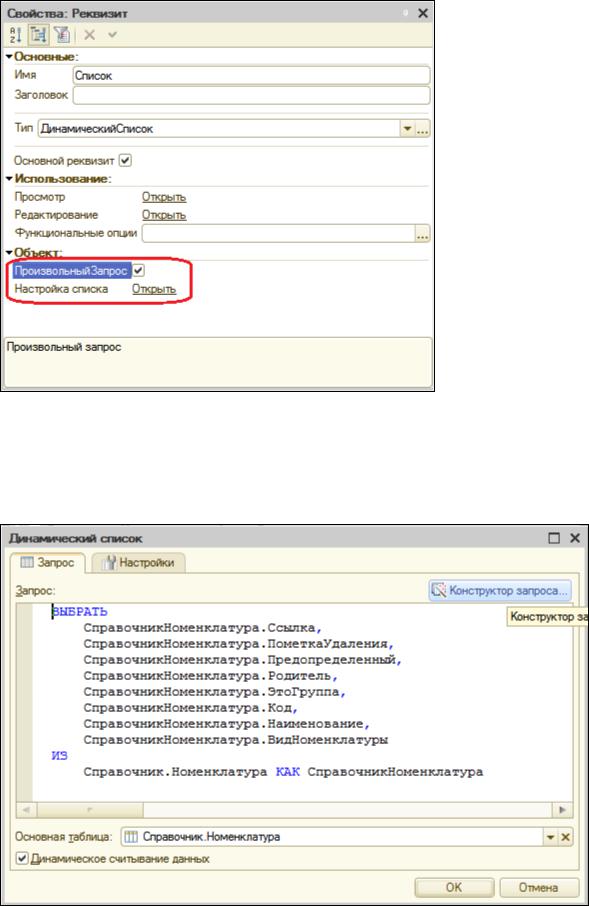Image resolution: width=589 pixels, height=906 pixels.
Task: Click the Отмена button
Action: pyautogui.click(x=538, y=887)
